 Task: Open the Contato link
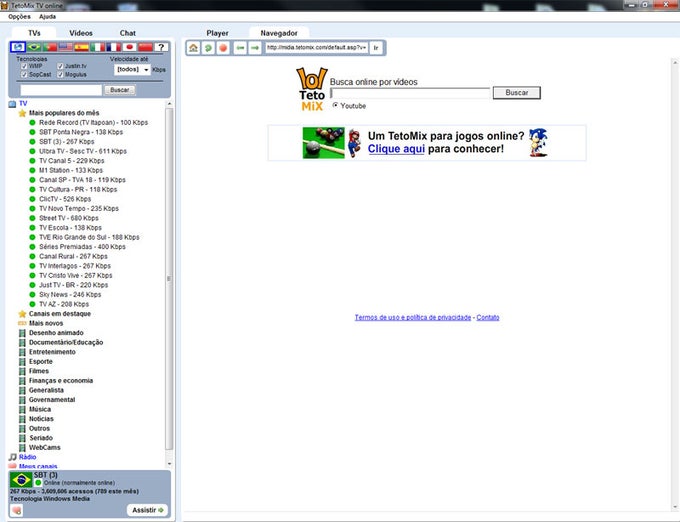coord(487,317)
